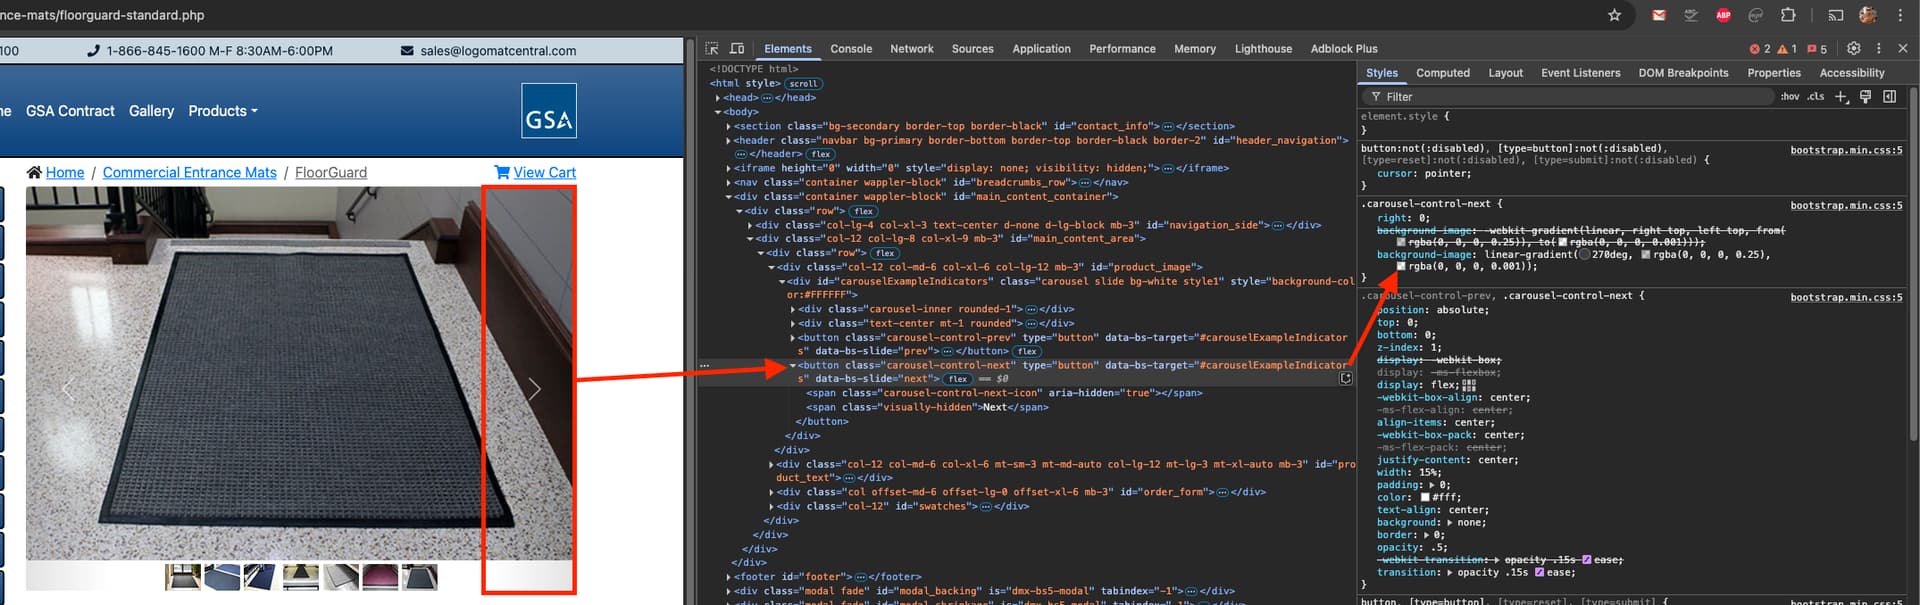Click the next-slide chevron on the carousel
1920x605 pixels.
[534, 389]
